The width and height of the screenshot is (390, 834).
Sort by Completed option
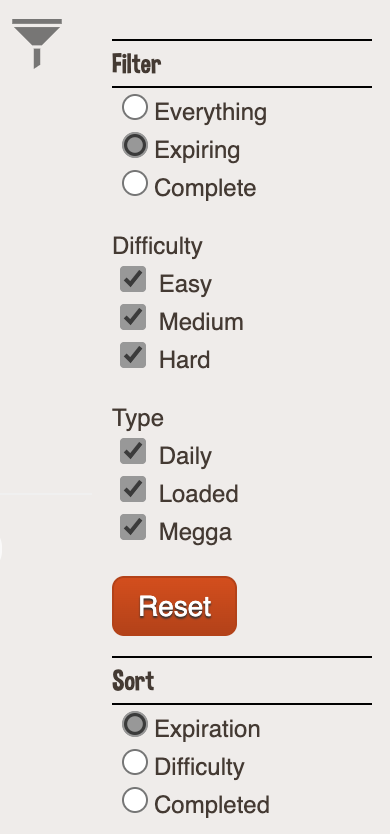click(x=135, y=800)
